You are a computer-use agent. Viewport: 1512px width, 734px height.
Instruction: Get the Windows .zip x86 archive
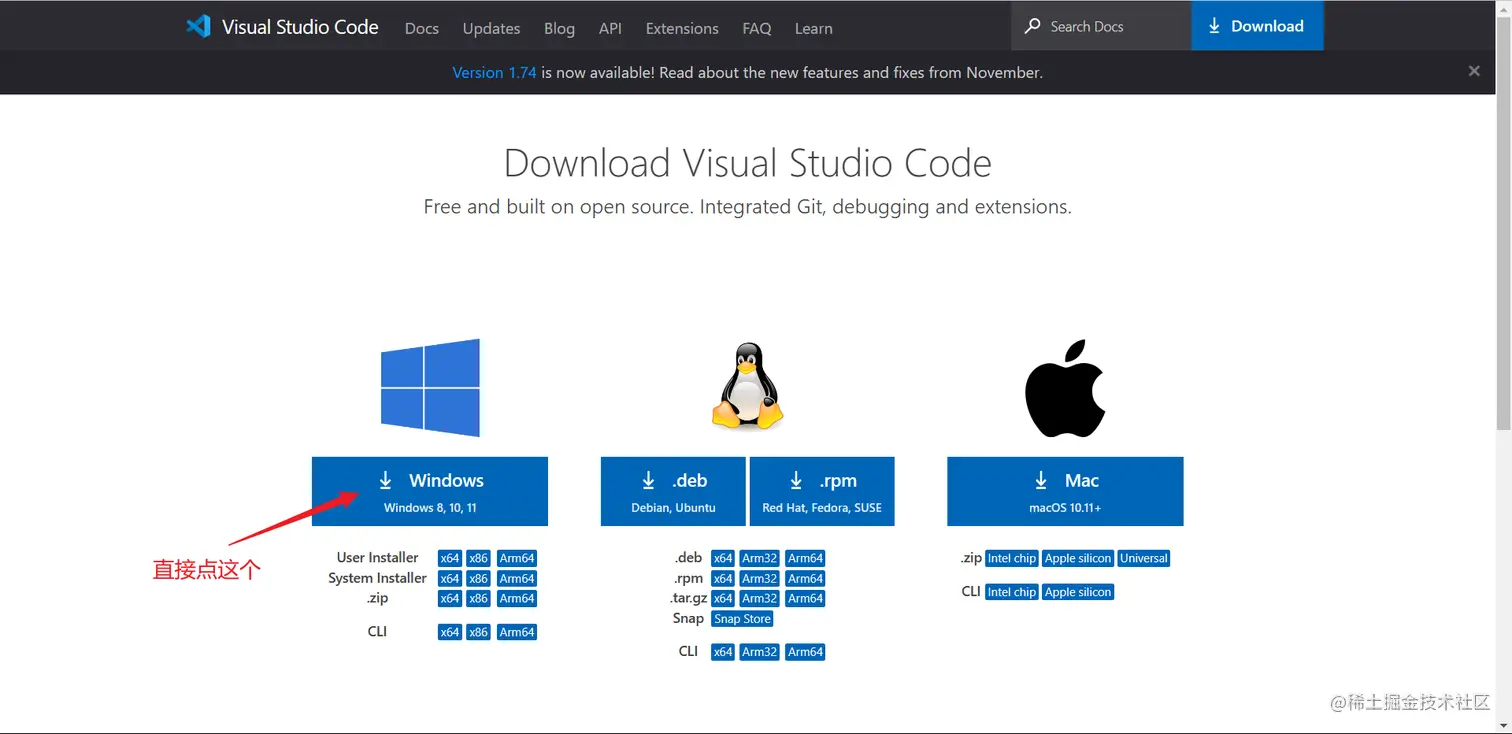[x=479, y=598]
